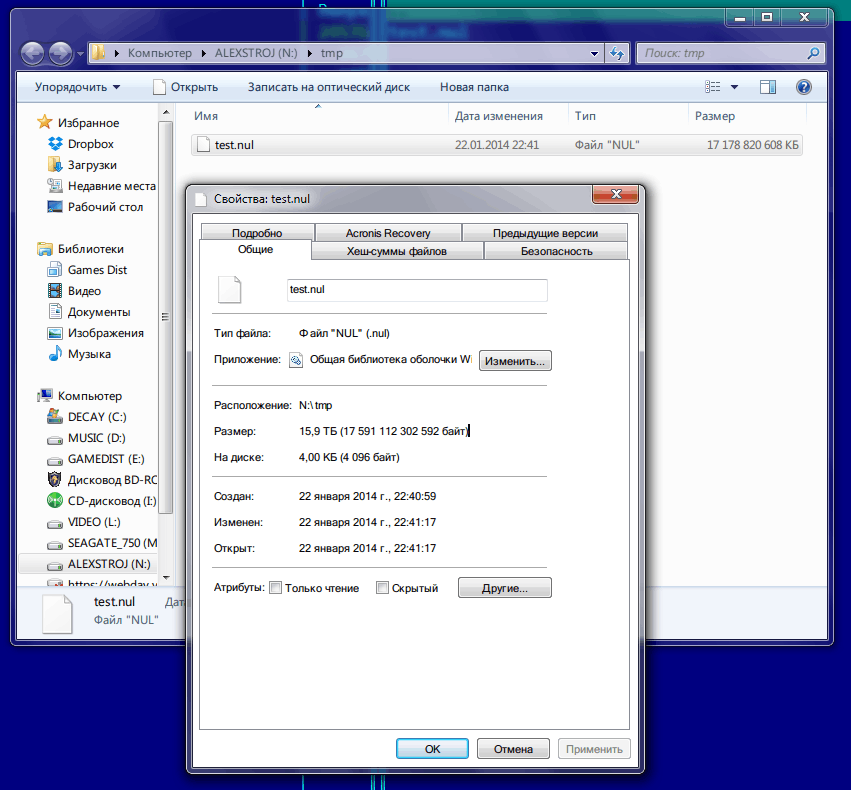This screenshot has height=790, width=851.
Task: Edit the test.nul filename field
Action: [417, 290]
